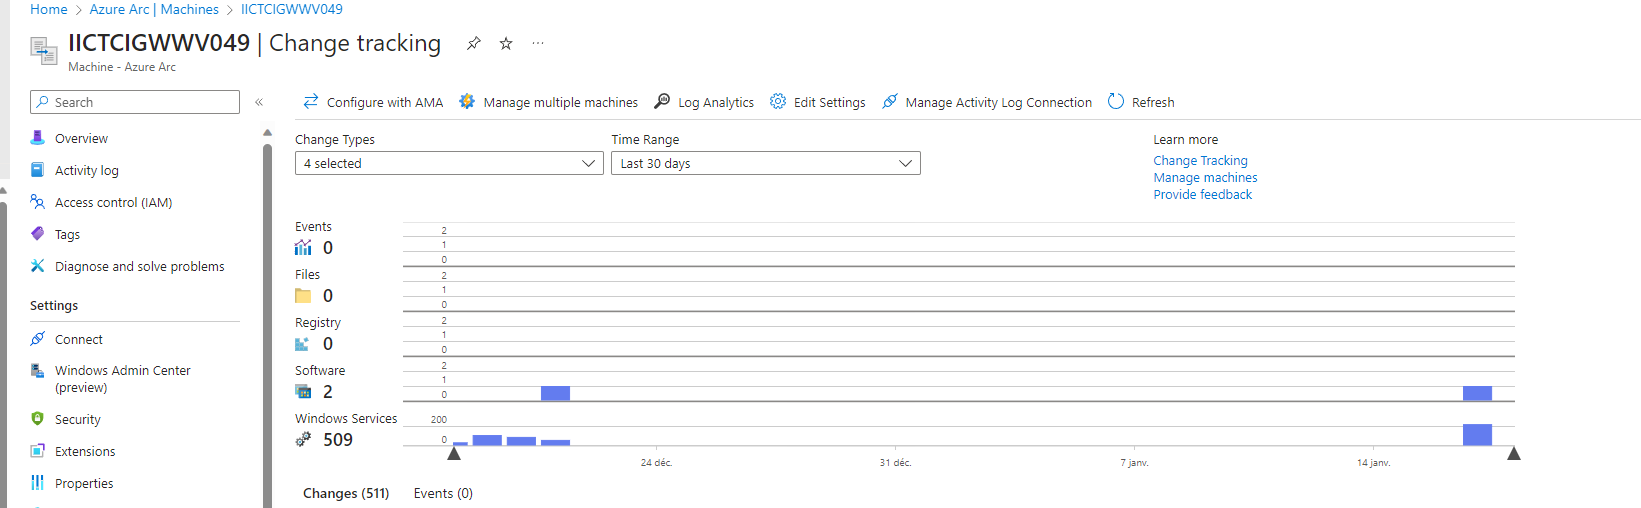1641x508 pixels.
Task: Click the Activity log sidebar icon
Action: [38, 169]
